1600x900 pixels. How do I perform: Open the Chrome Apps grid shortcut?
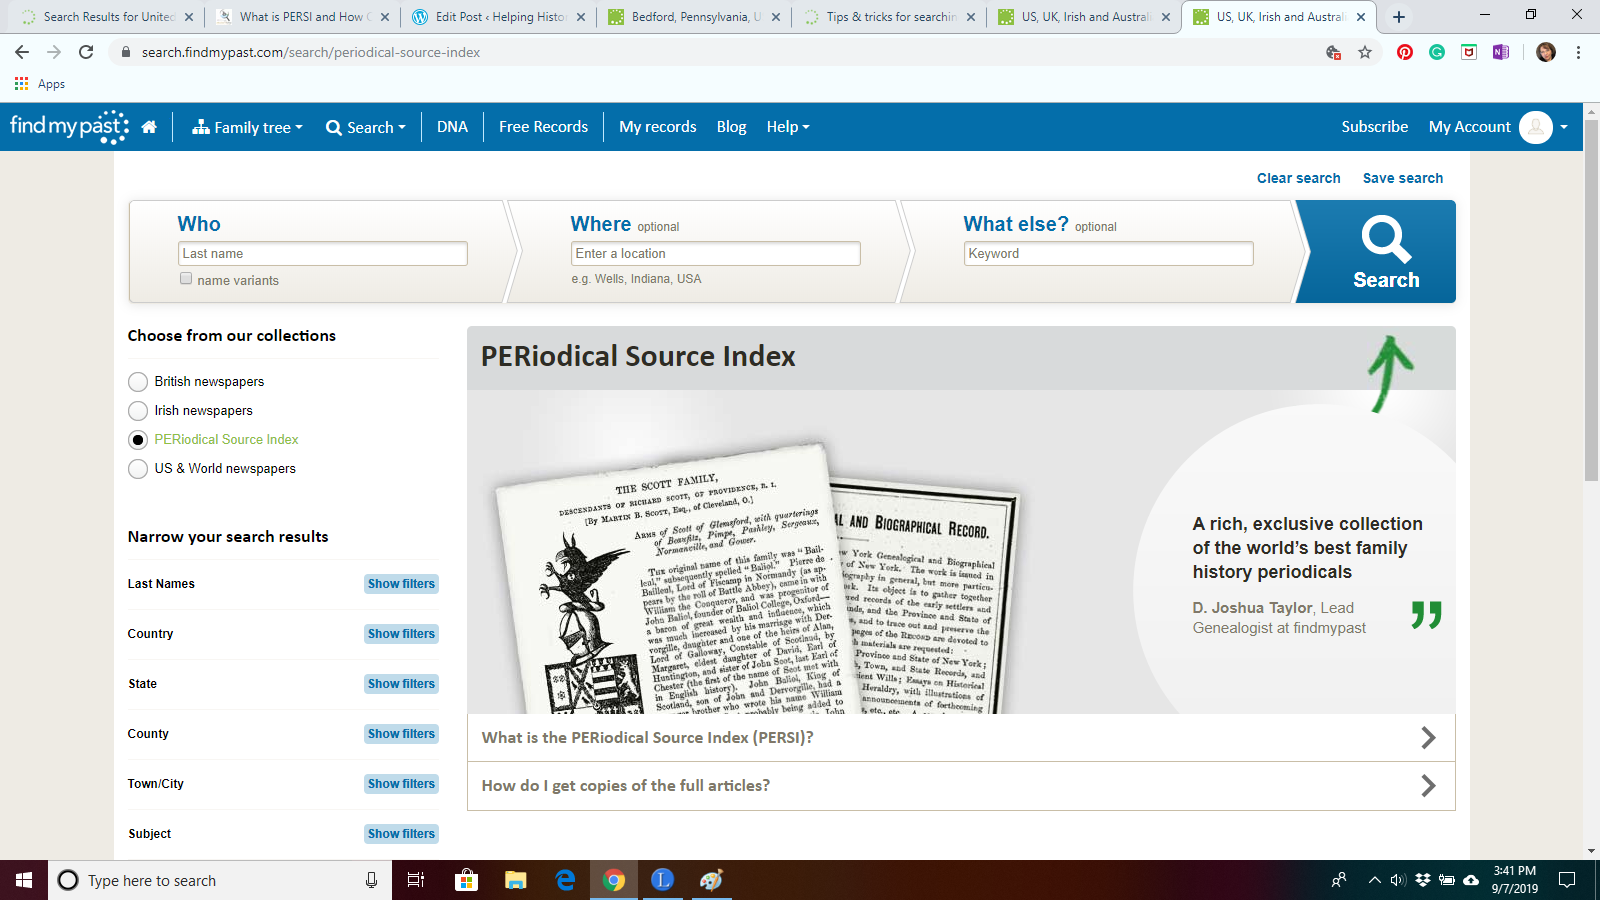pos(22,84)
